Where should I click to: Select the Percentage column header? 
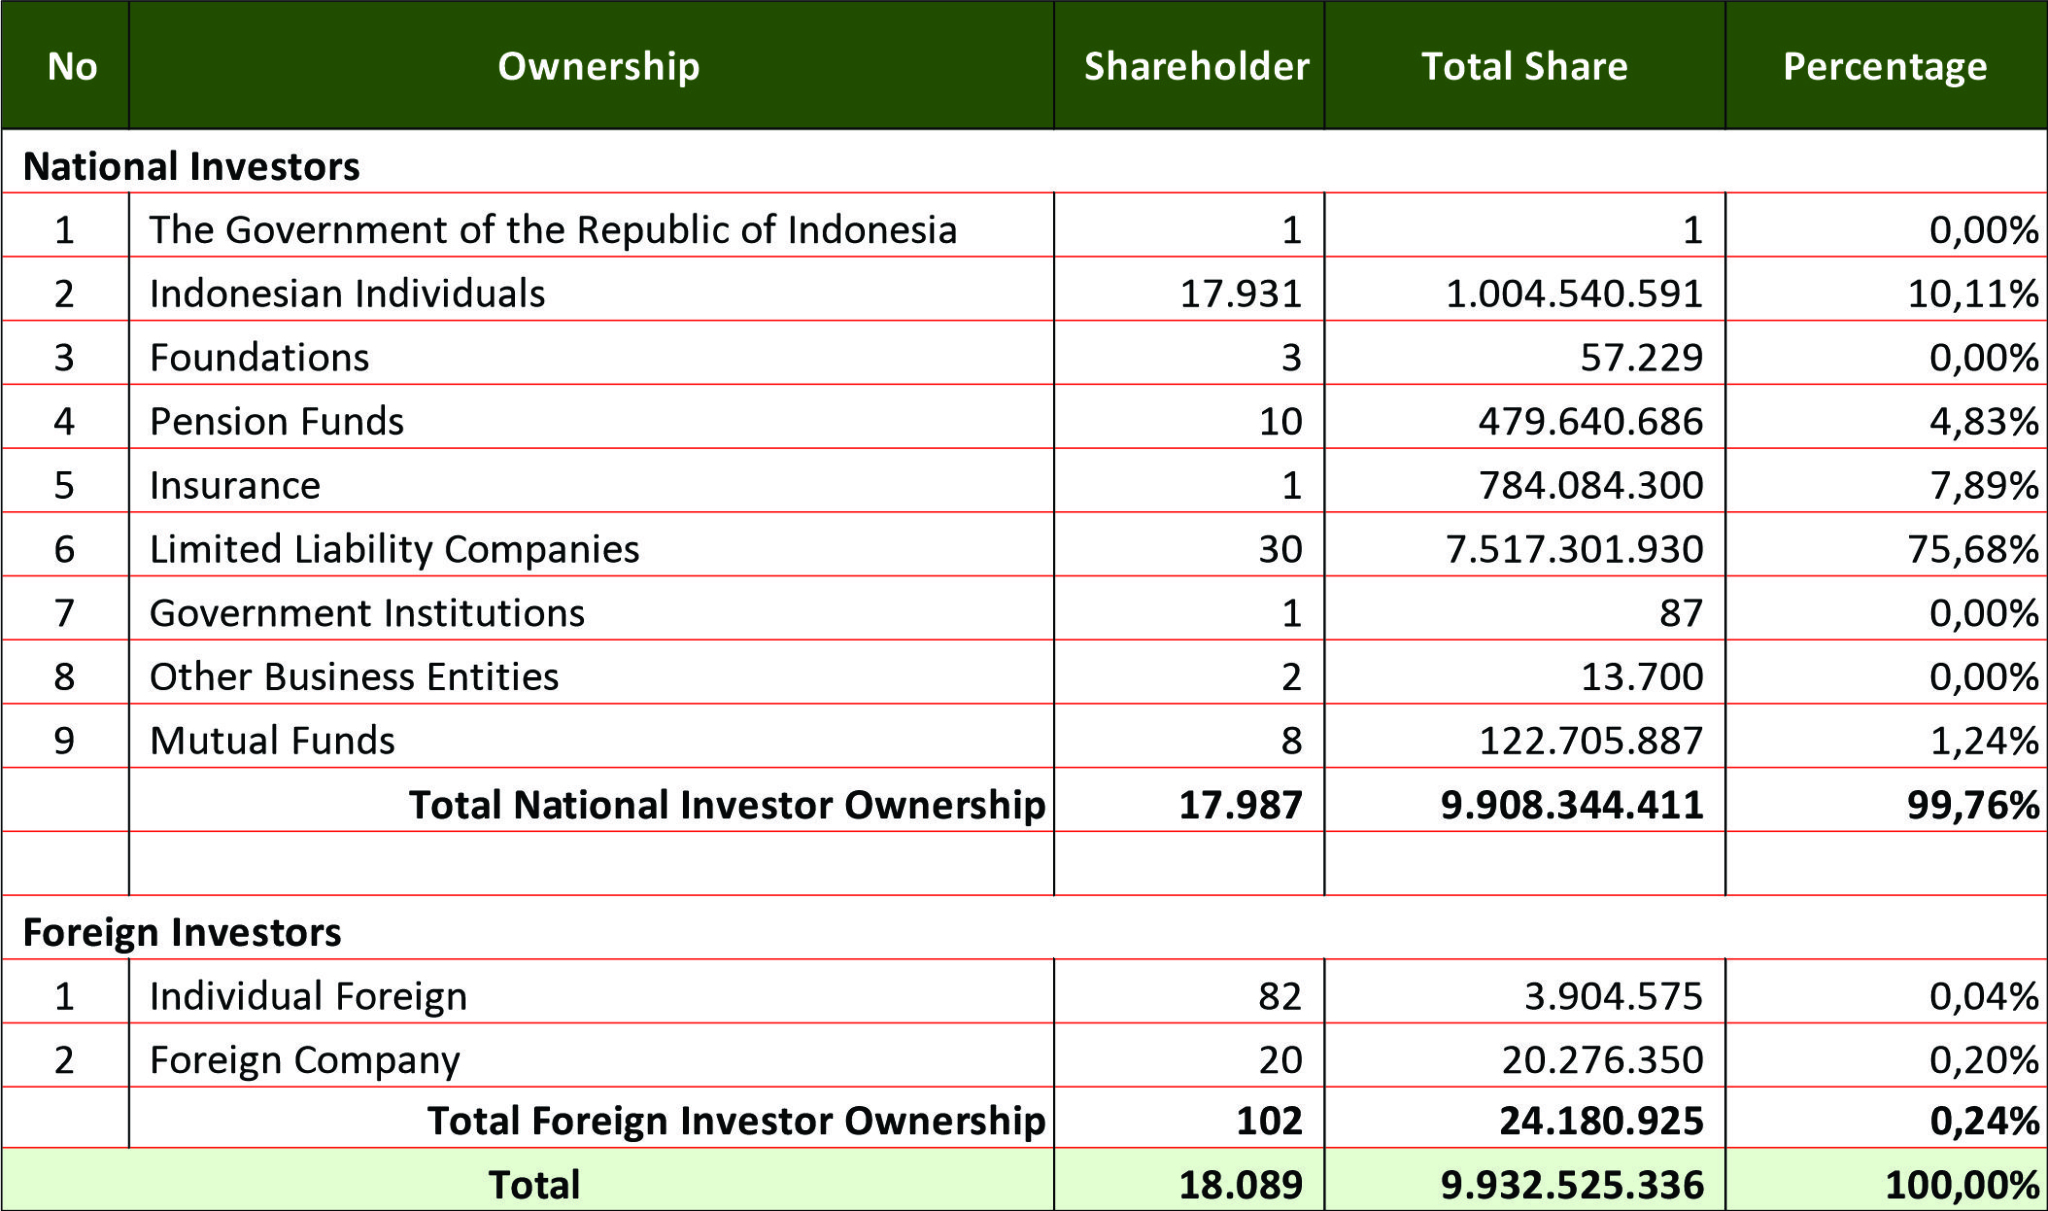pos(1884,67)
